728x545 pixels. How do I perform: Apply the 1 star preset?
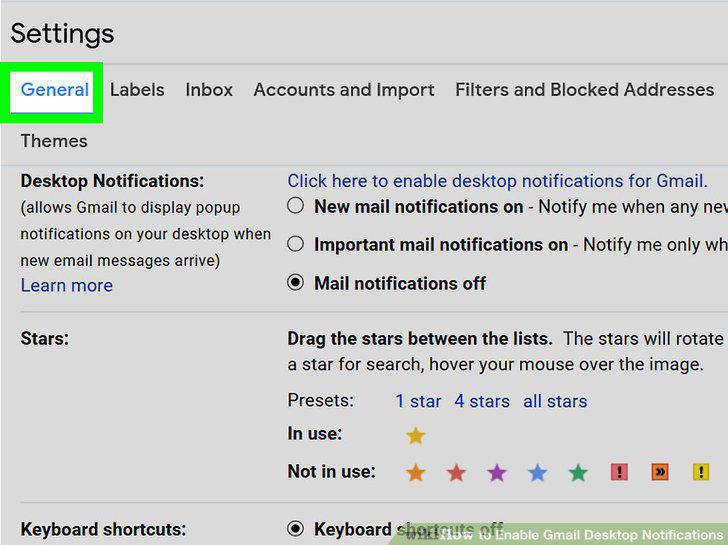pos(418,401)
